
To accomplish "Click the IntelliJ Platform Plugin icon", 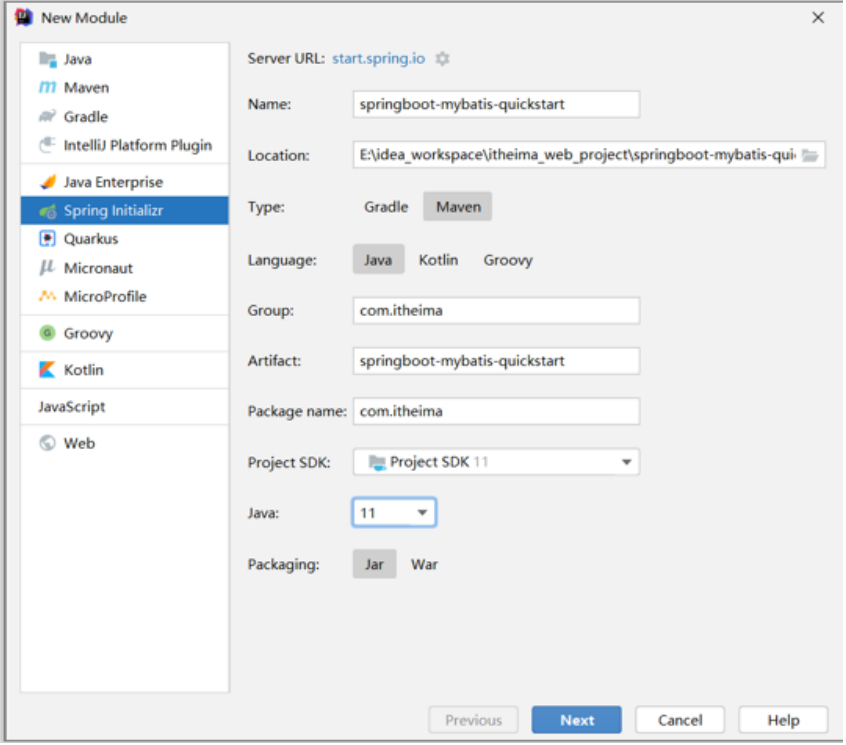I will click(47, 145).
